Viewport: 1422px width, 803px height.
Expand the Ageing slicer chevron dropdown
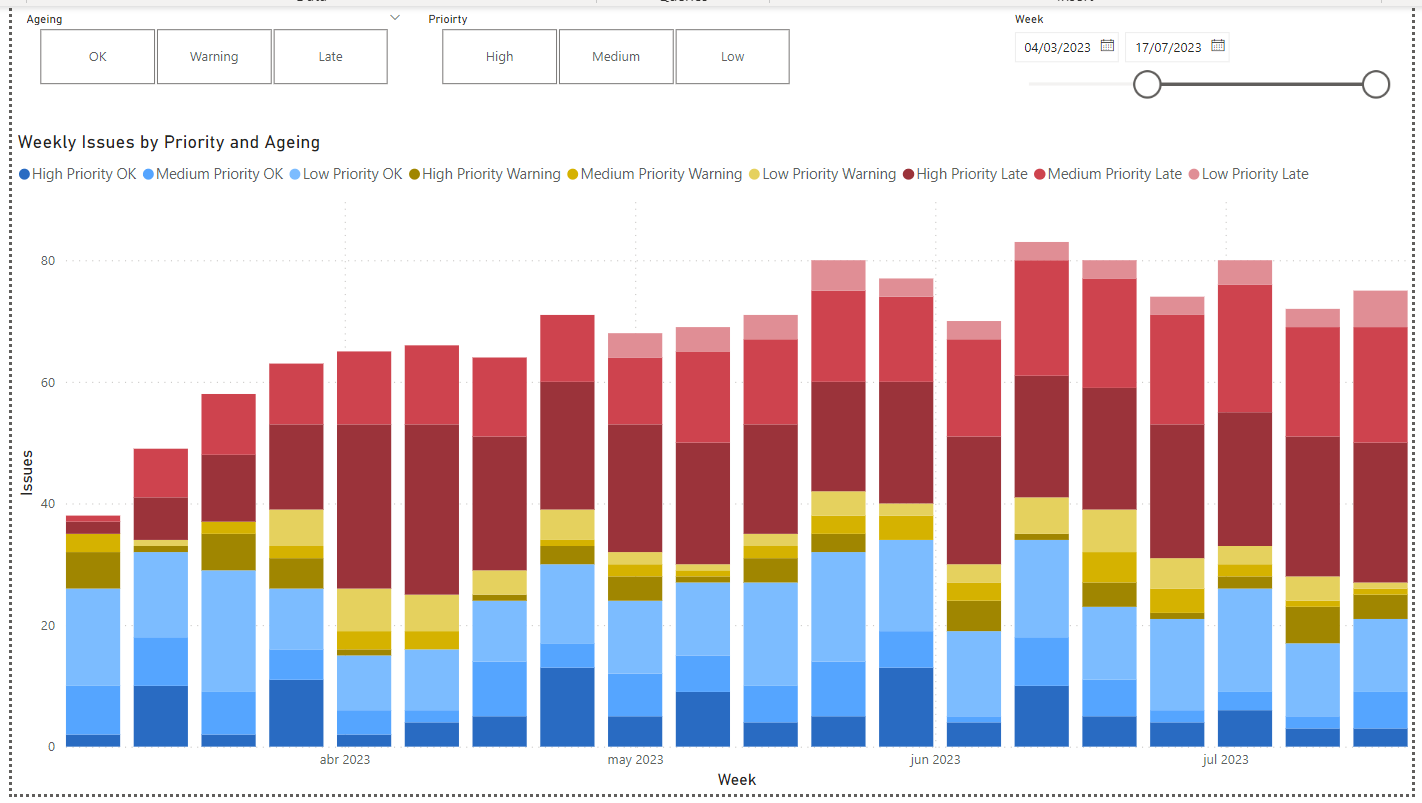click(395, 18)
